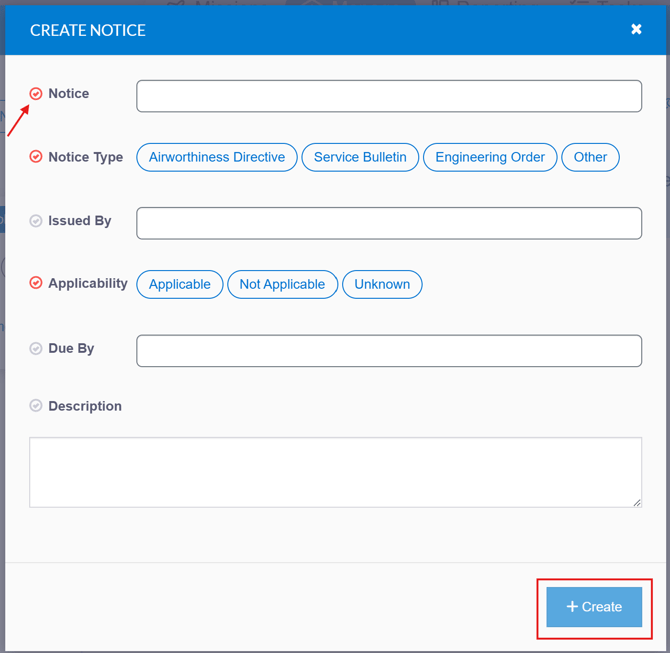Choose Engineering Order notice type
This screenshot has width=670, height=653.
click(x=490, y=157)
